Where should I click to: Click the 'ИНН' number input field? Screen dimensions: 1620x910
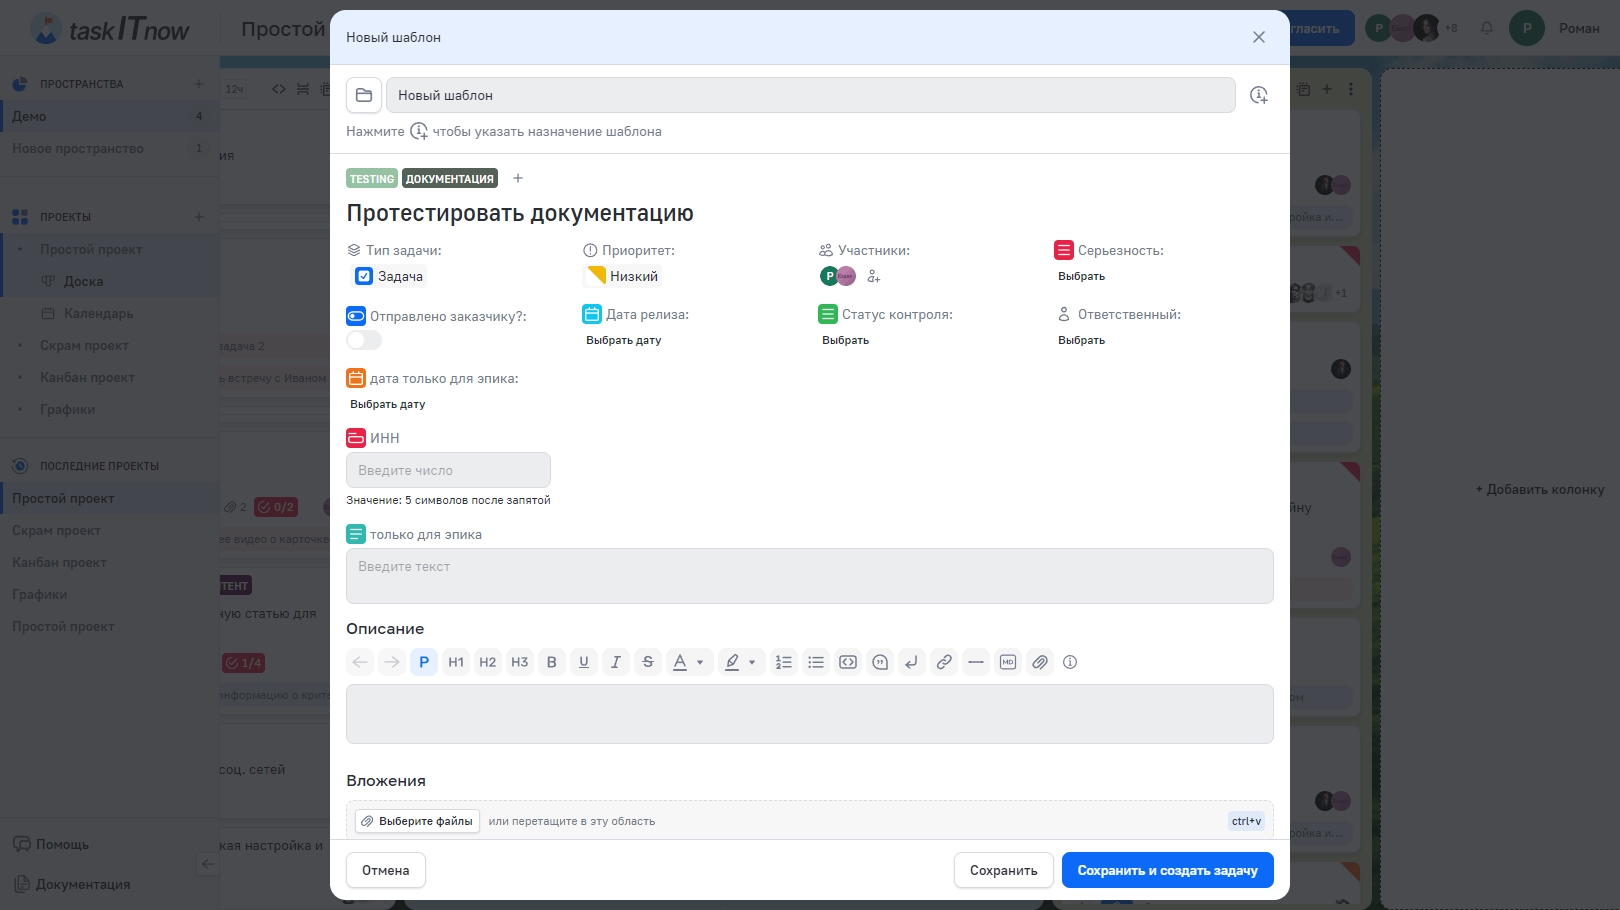[x=448, y=470]
